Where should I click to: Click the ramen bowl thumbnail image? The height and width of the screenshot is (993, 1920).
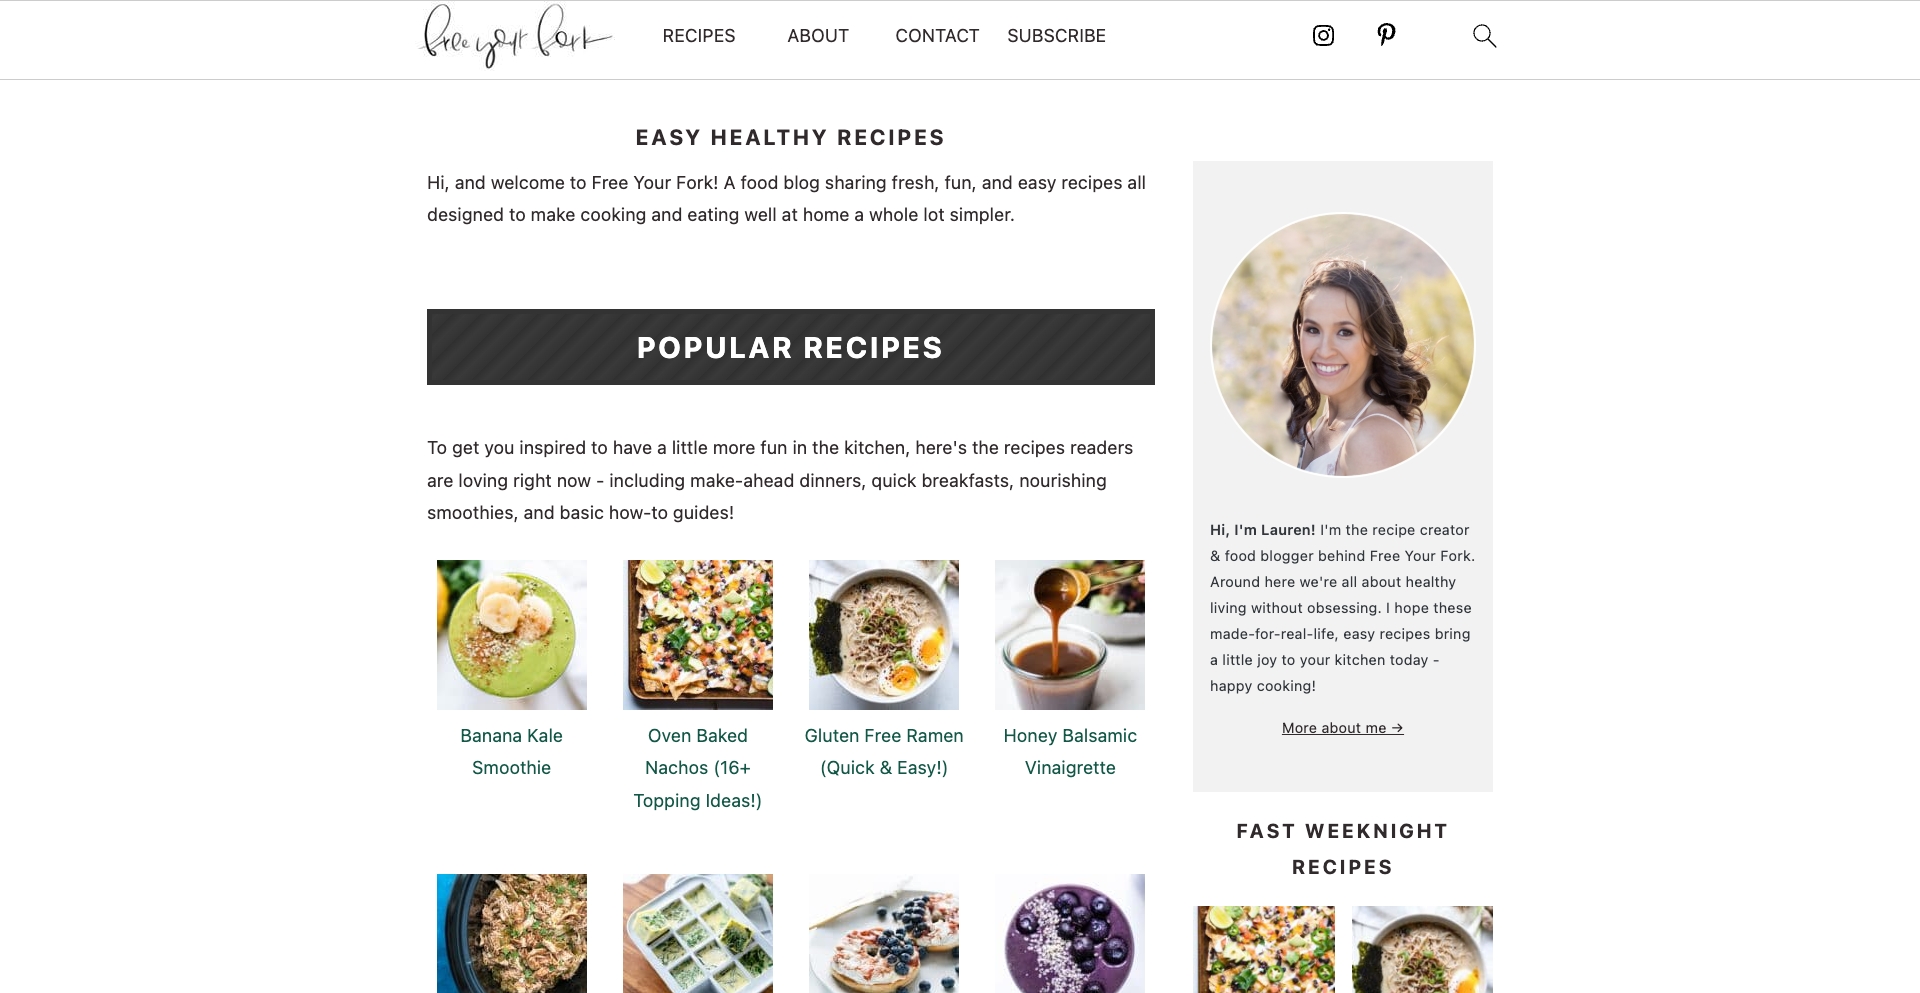pyautogui.click(x=884, y=635)
